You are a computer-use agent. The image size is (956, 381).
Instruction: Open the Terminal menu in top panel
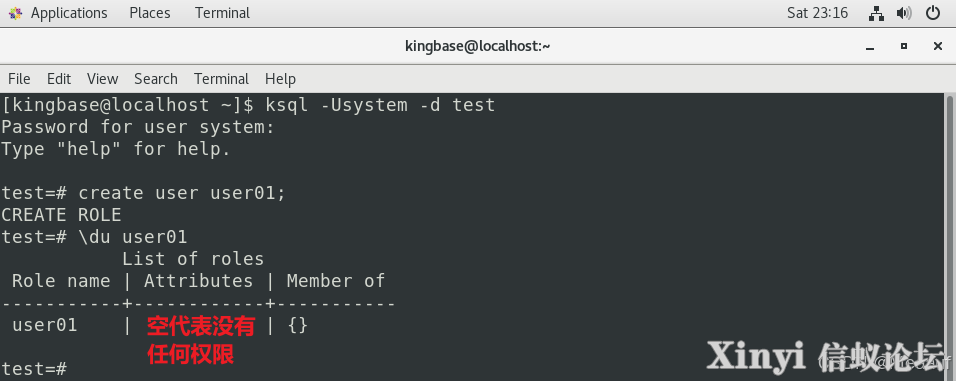(x=223, y=13)
